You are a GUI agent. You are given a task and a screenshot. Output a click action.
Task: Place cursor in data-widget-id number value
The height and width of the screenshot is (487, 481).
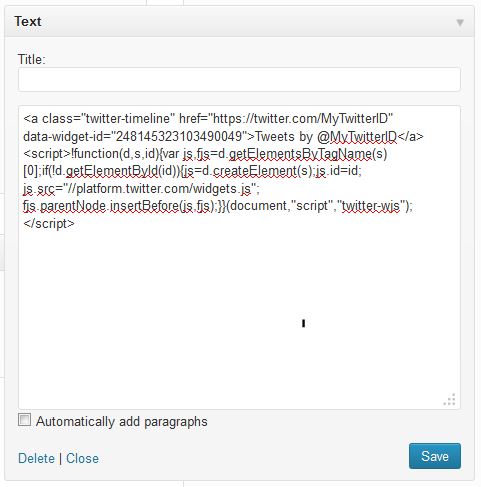pos(179,136)
